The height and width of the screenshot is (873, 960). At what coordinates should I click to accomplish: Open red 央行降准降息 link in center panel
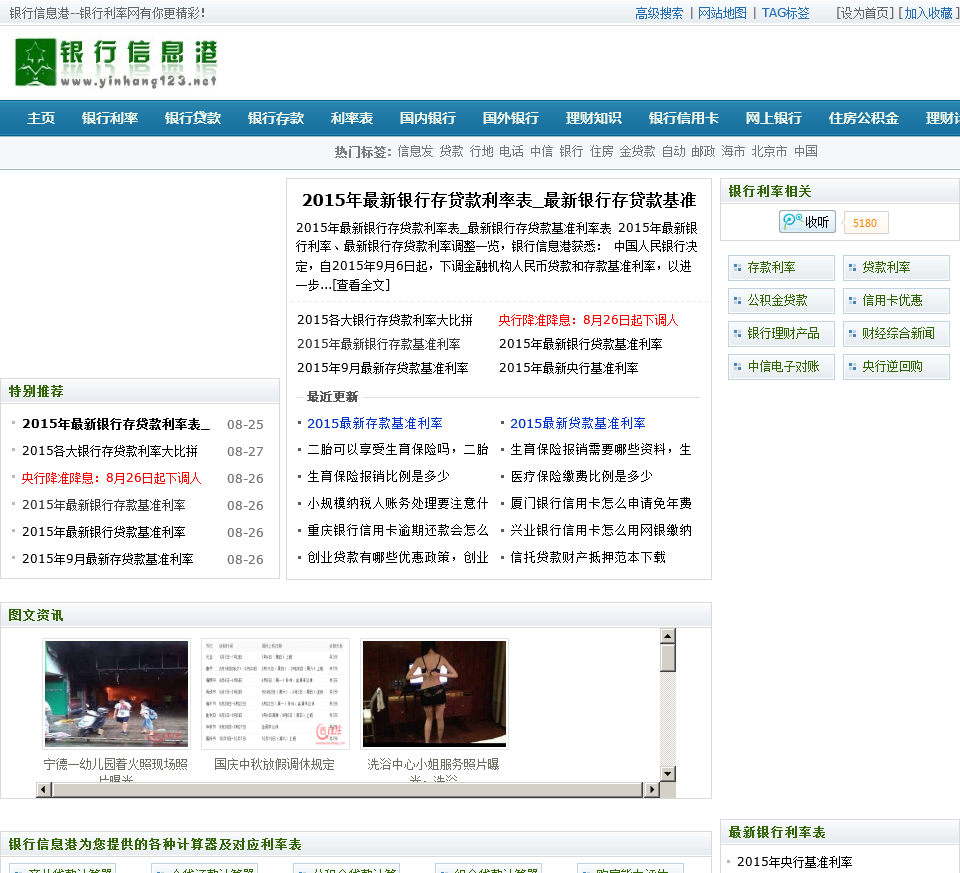point(588,320)
